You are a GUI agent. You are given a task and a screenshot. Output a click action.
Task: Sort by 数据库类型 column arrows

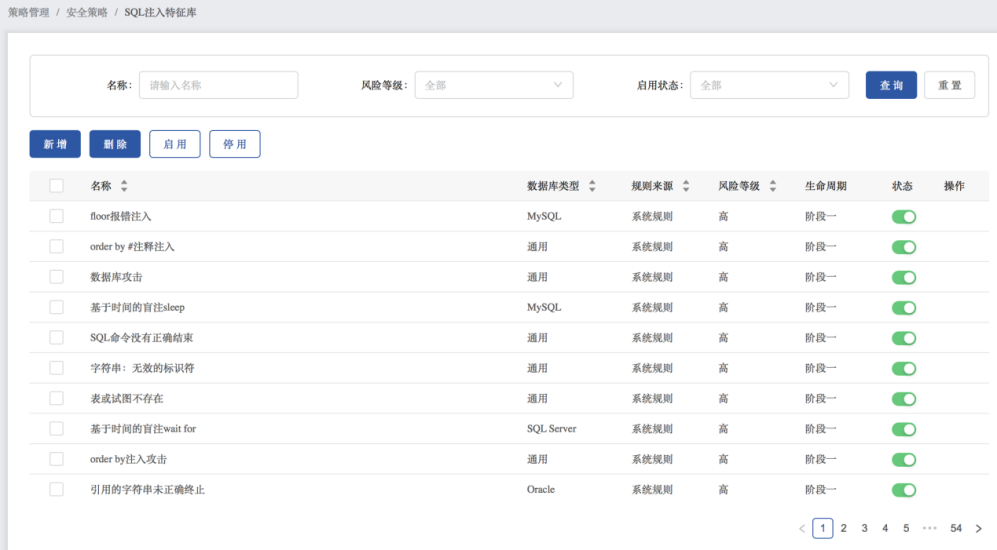click(592, 186)
